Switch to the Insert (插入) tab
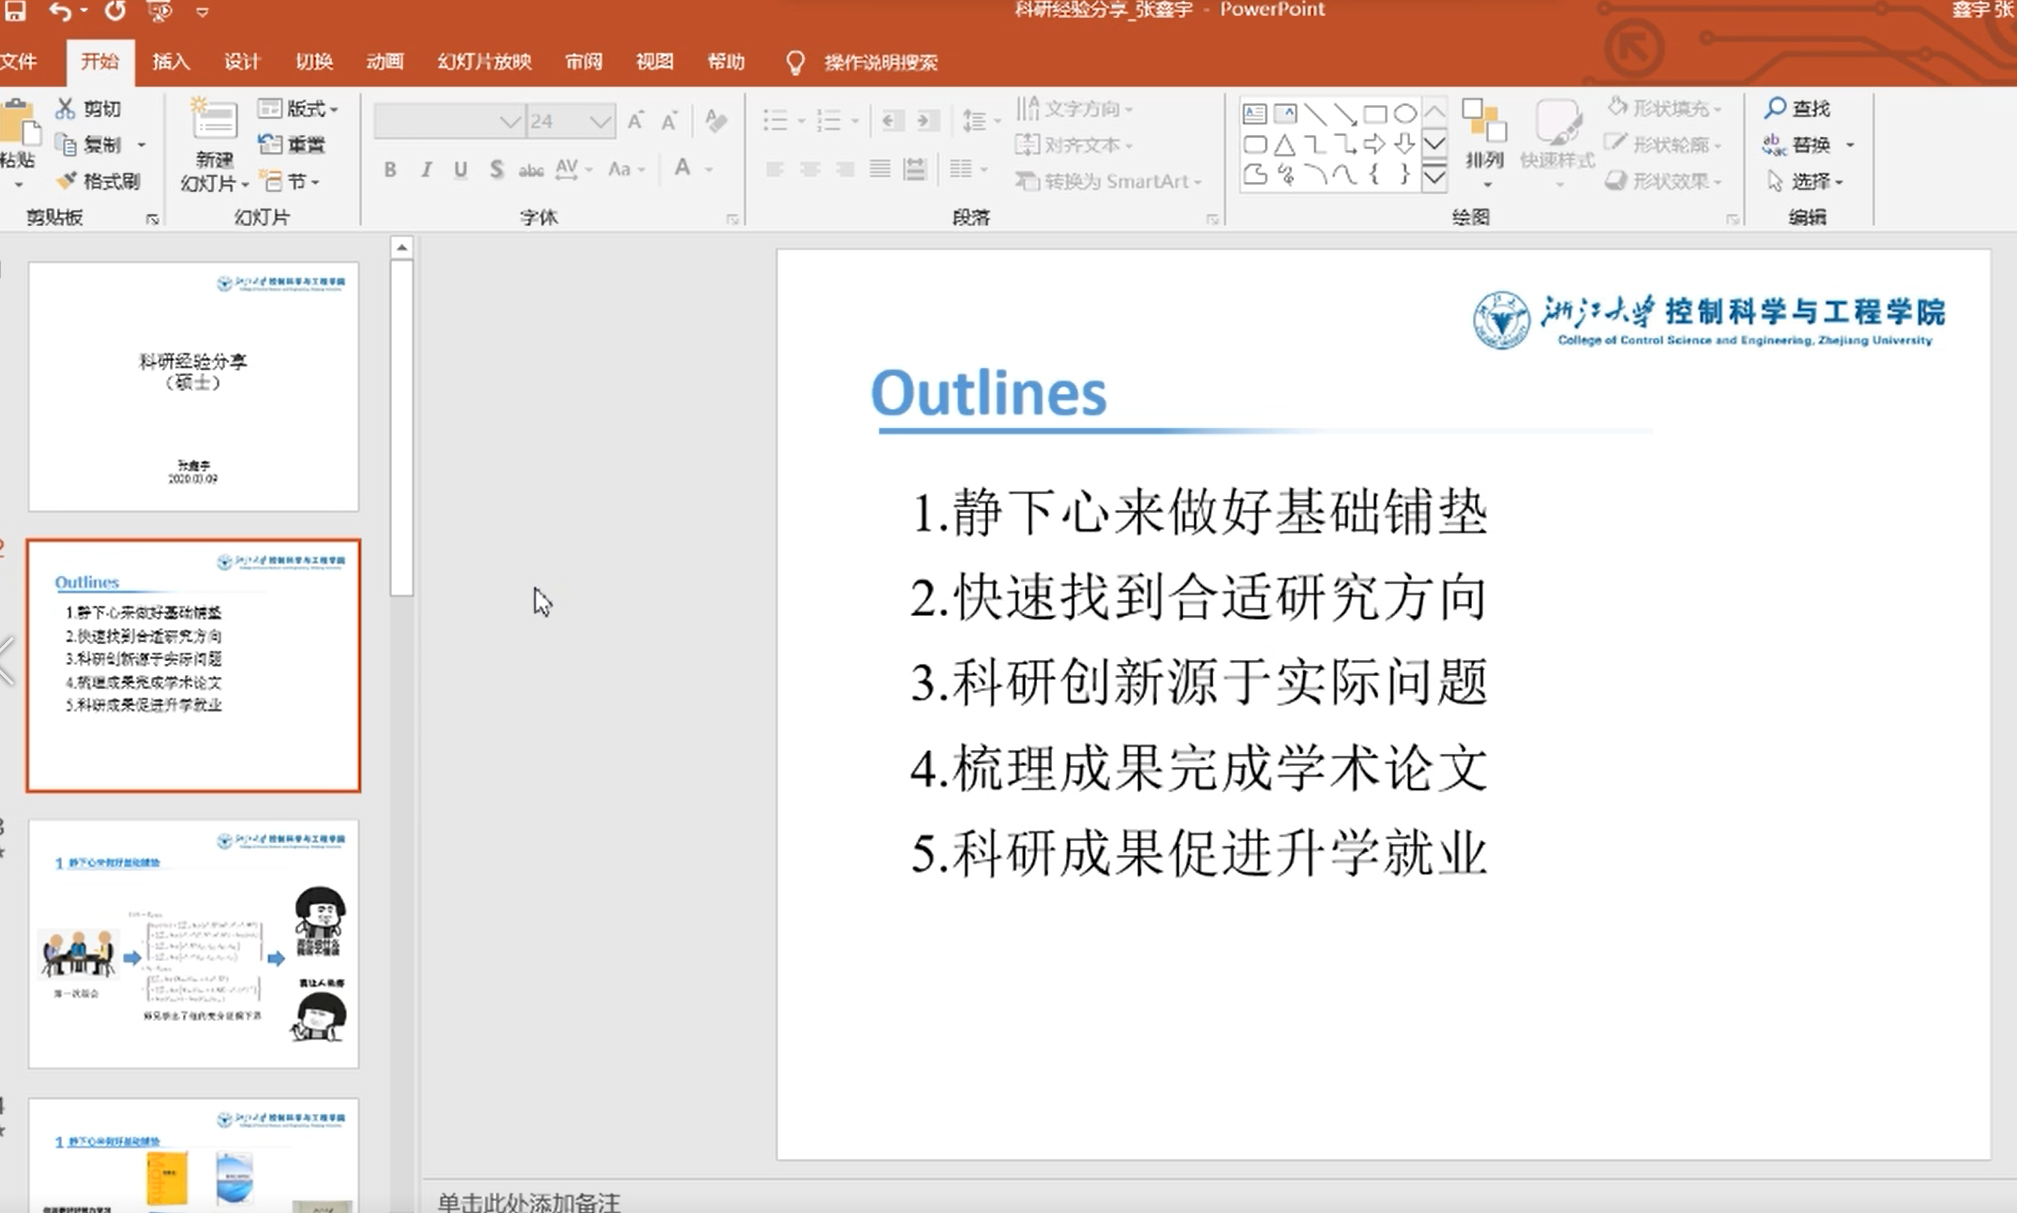The height and width of the screenshot is (1213, 2017). coord(171,62)
